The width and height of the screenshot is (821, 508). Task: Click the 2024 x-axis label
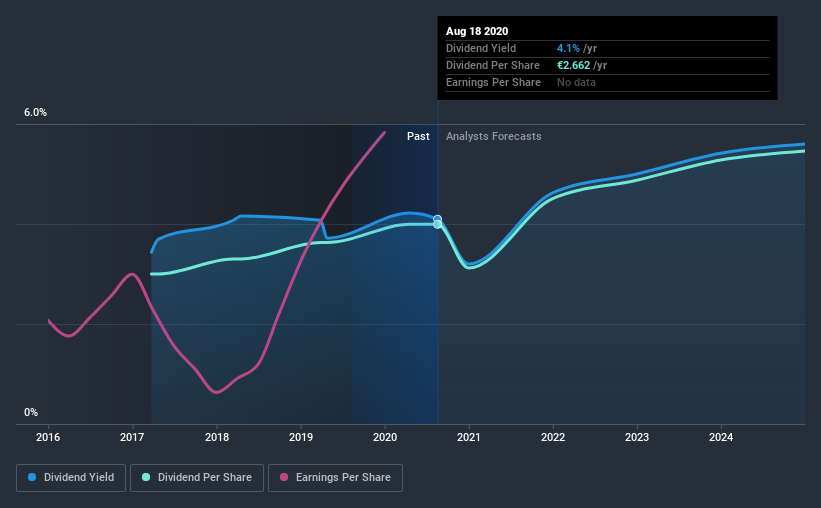click(721, 437)
